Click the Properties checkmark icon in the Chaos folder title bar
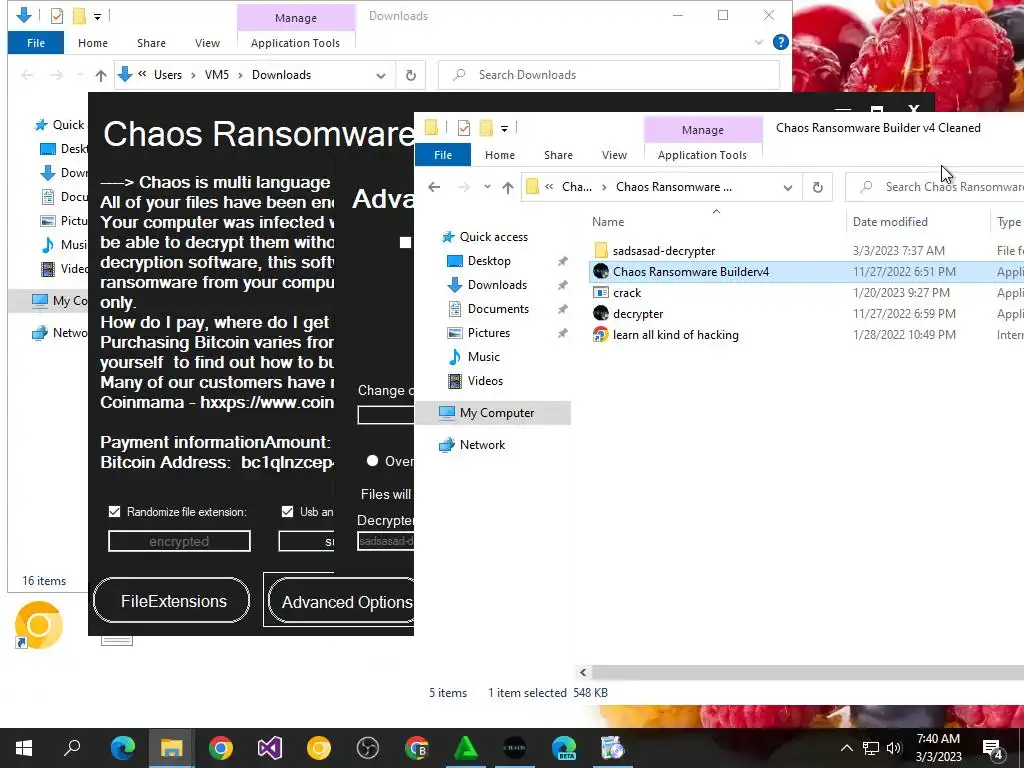 coord(464,128)
